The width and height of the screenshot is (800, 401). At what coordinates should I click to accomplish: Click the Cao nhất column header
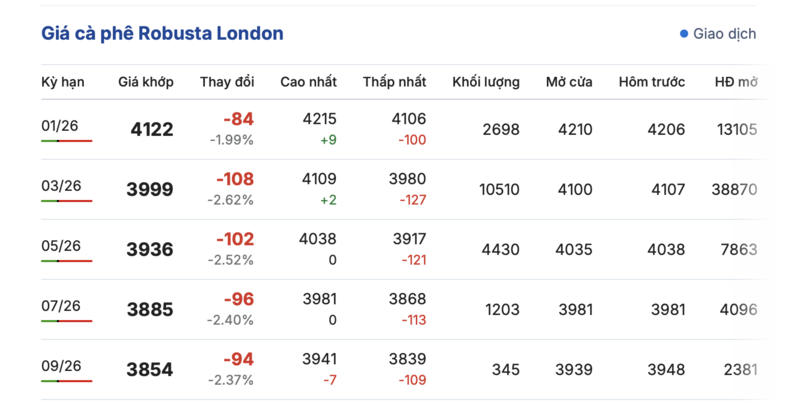tap(308, 82)
